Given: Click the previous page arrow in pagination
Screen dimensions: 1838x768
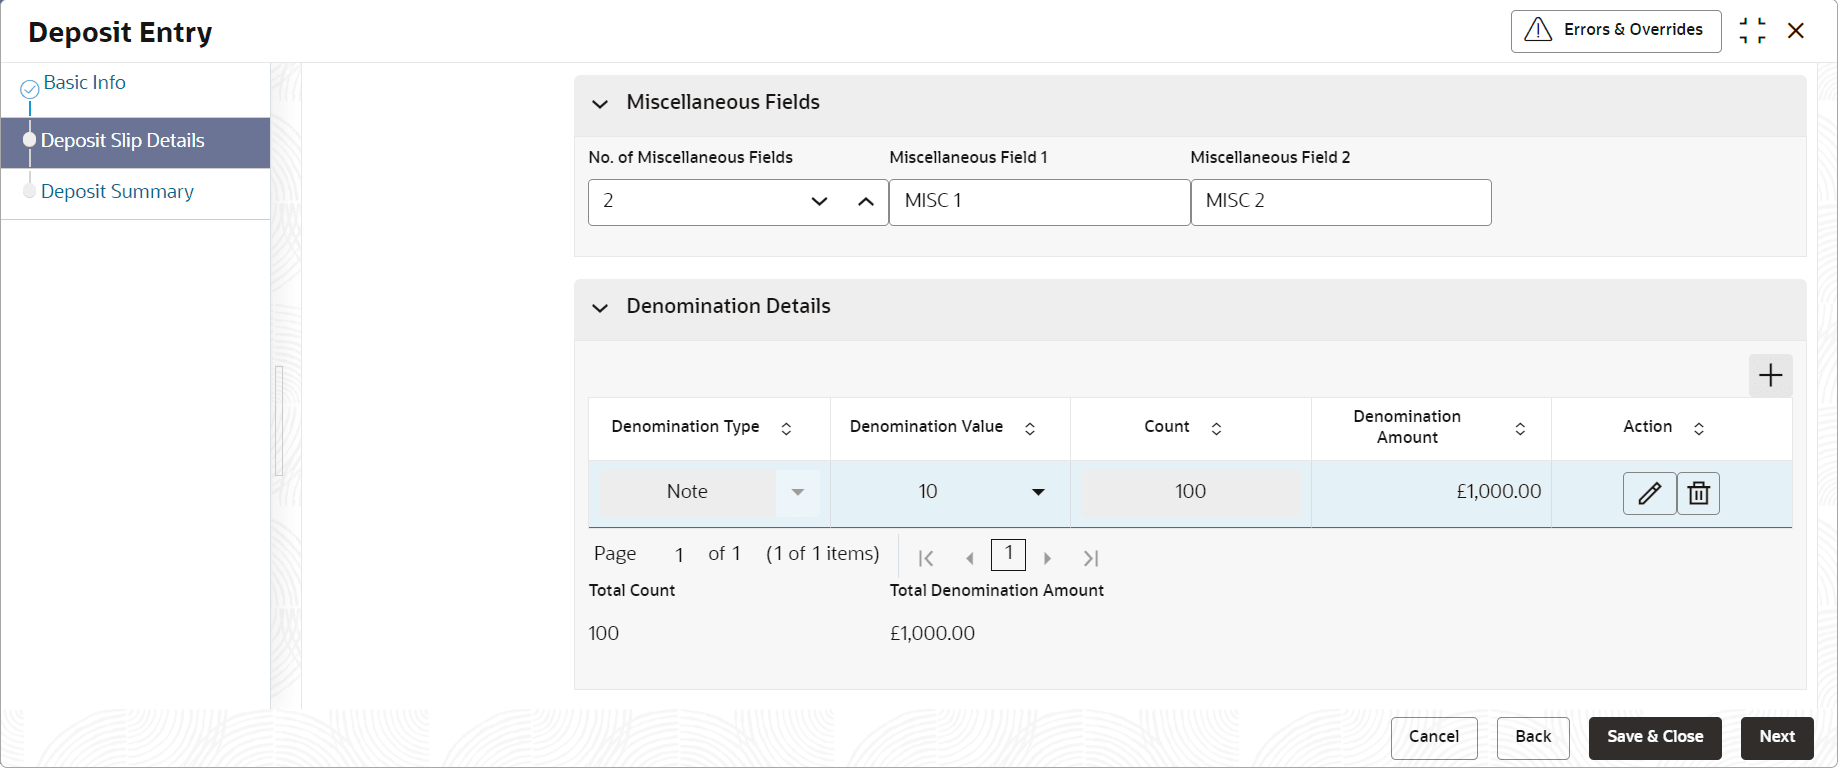Looking at the screenshot, I should coord(969,558).
